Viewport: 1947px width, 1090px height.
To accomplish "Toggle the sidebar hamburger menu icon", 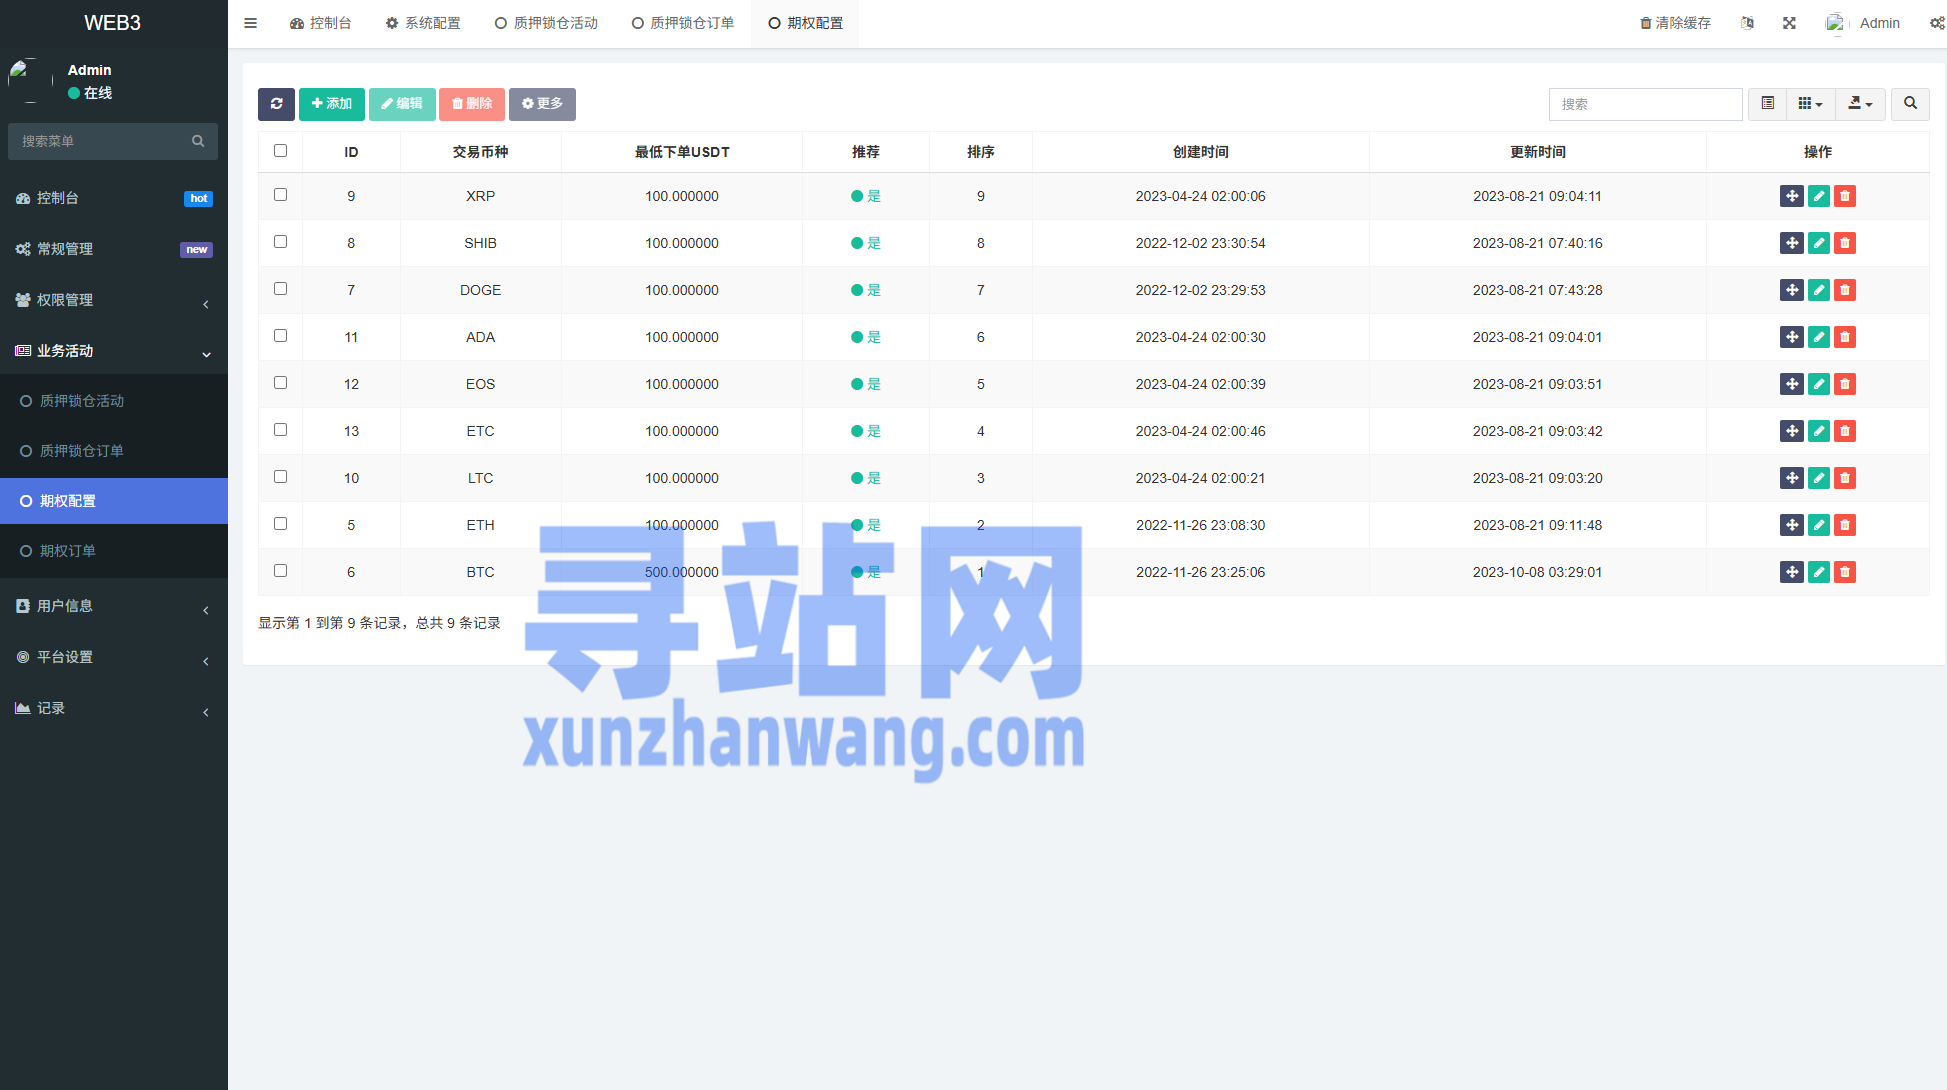I will click(x=251, y=23).
